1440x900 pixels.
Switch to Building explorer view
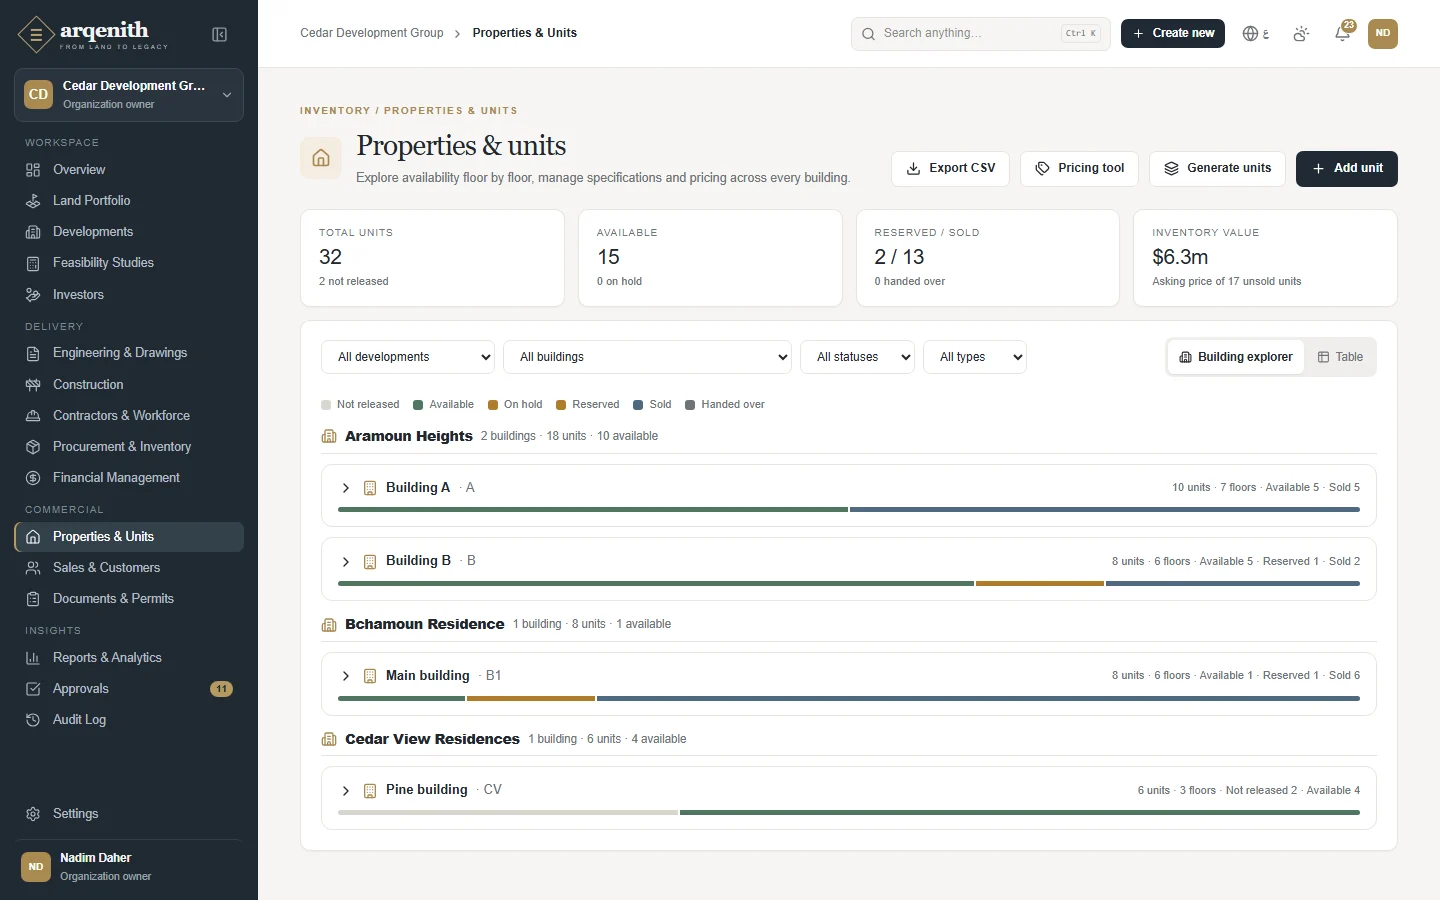click(x=1236, y=357)
